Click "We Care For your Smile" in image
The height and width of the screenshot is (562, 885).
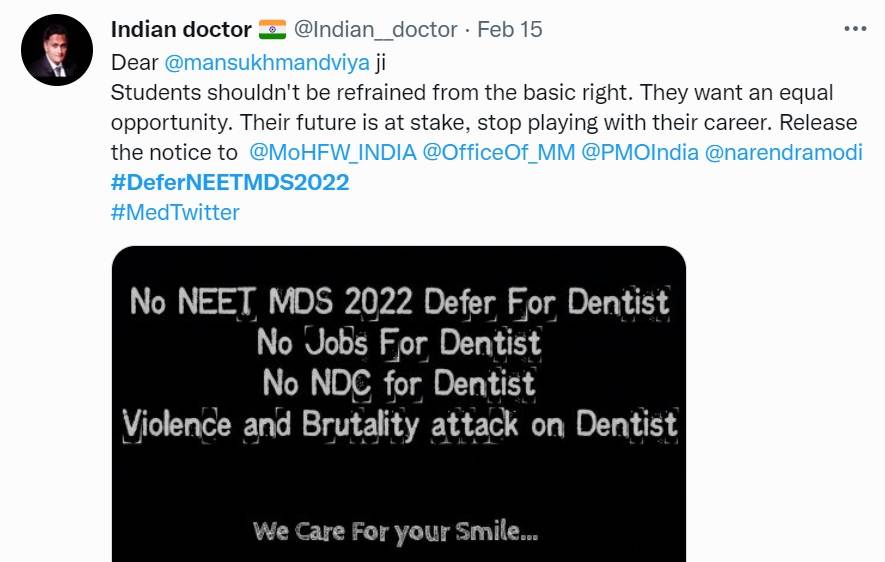(396, 530)
